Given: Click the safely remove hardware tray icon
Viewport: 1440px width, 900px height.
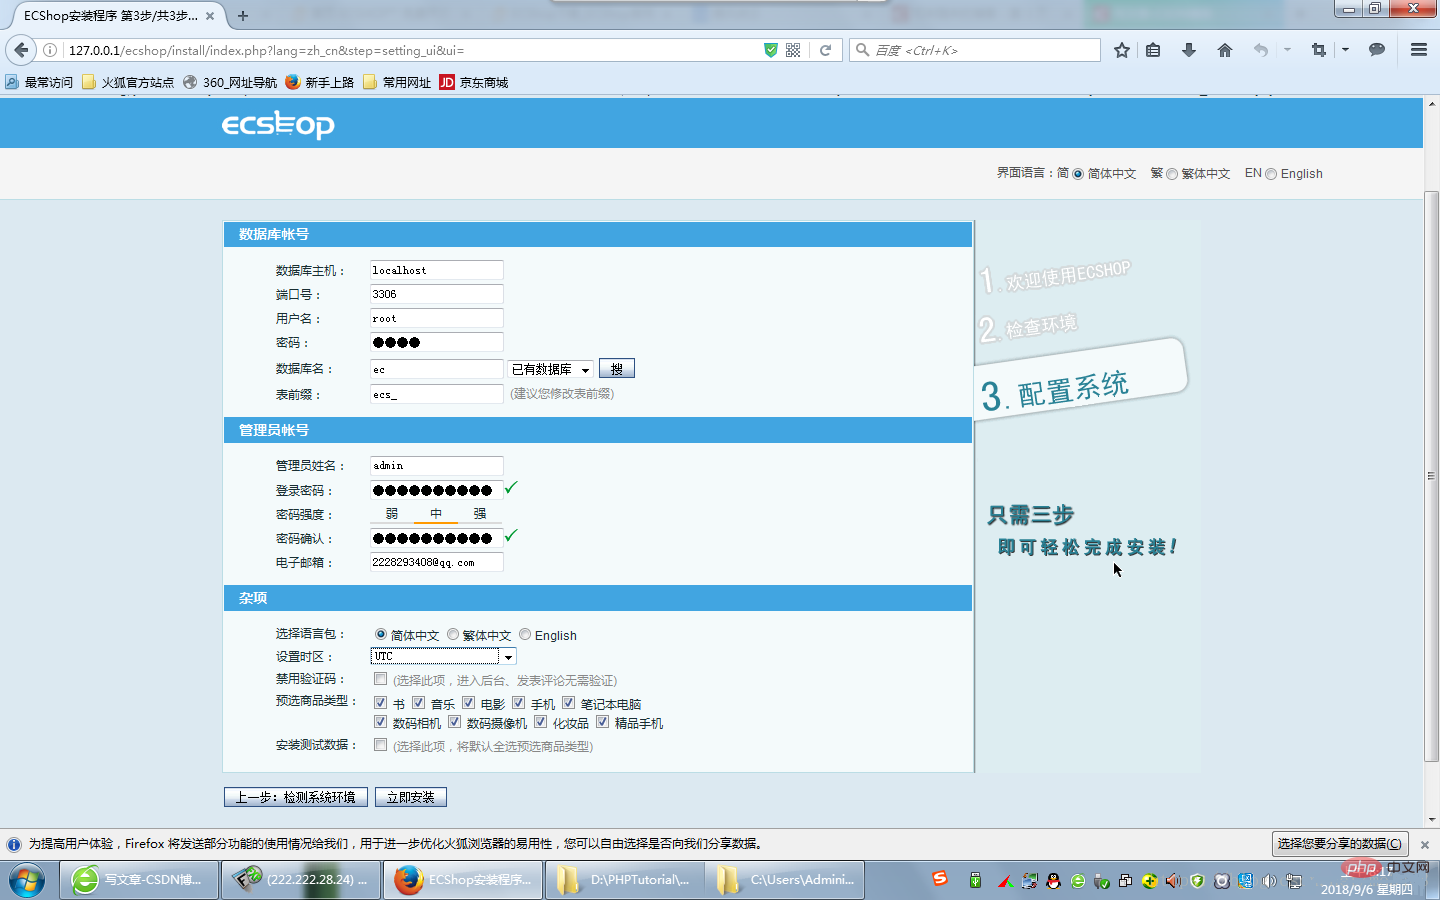Looking at the screenshot, I should coord(1101,881).
